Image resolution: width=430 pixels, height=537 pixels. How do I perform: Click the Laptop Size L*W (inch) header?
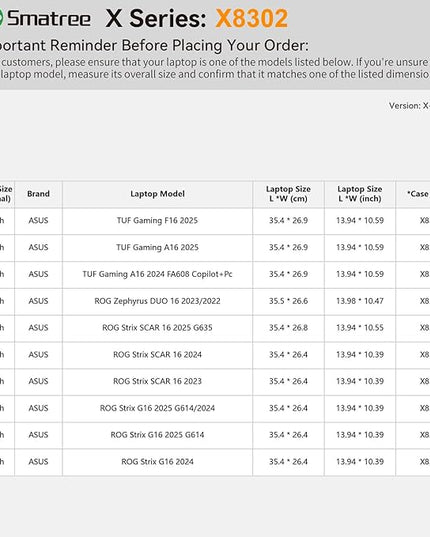click(360, 194)
